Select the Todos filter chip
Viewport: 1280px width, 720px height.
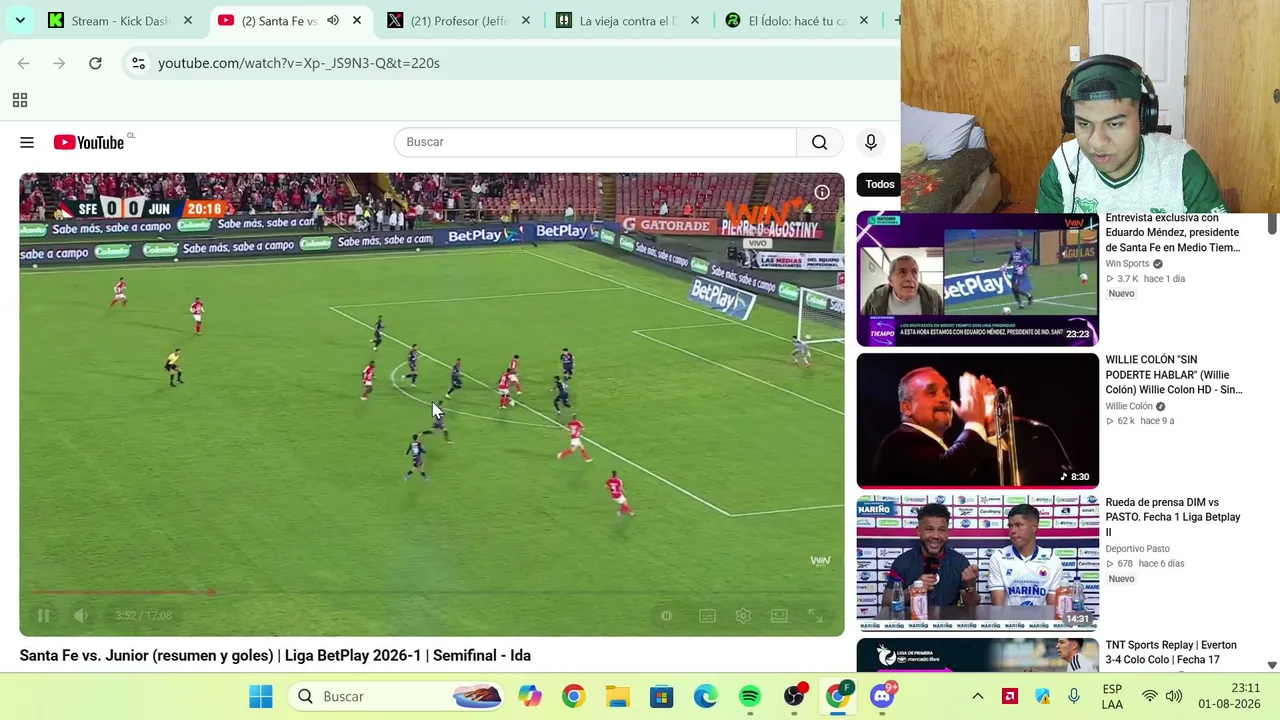click(x=880, y=184)
